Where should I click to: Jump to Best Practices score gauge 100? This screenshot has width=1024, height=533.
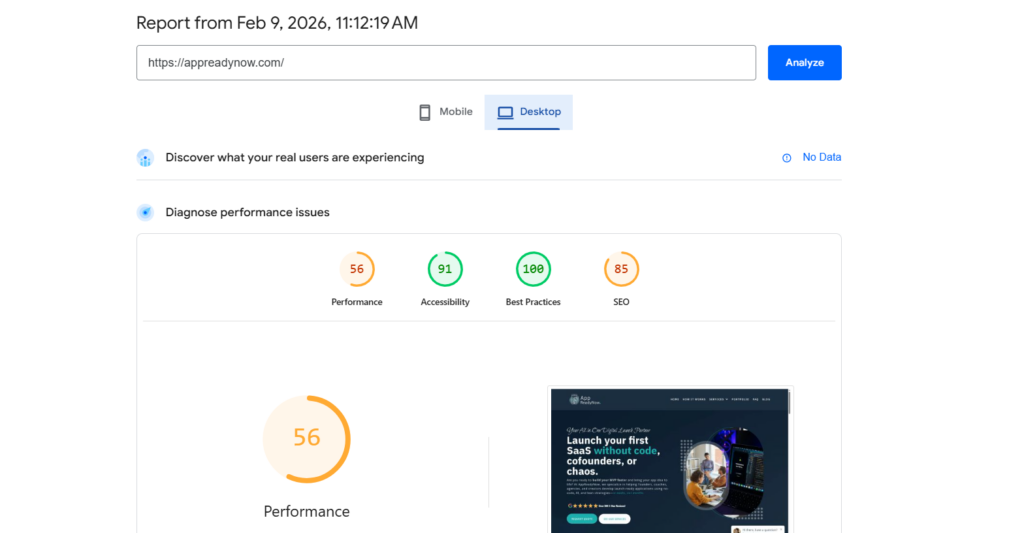click(x=533, y=269)
